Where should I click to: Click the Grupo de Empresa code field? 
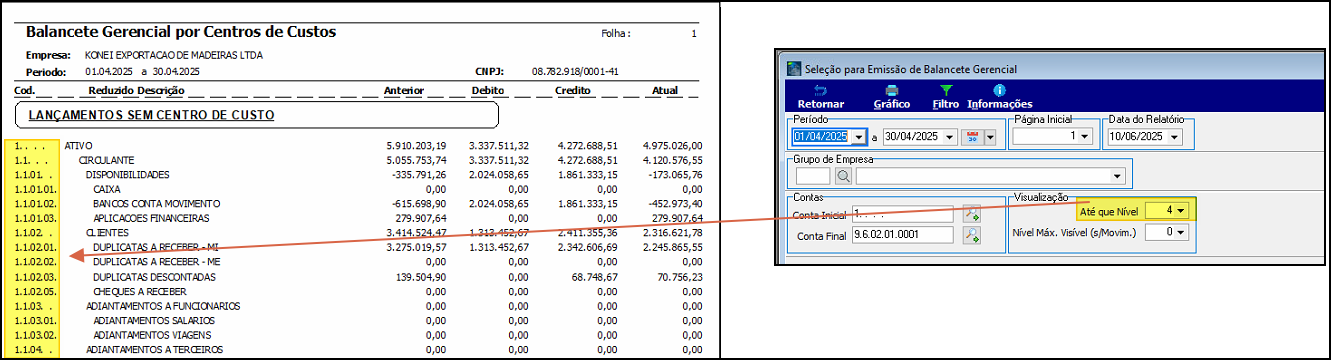pyautogui.click(x=813, y=176)
